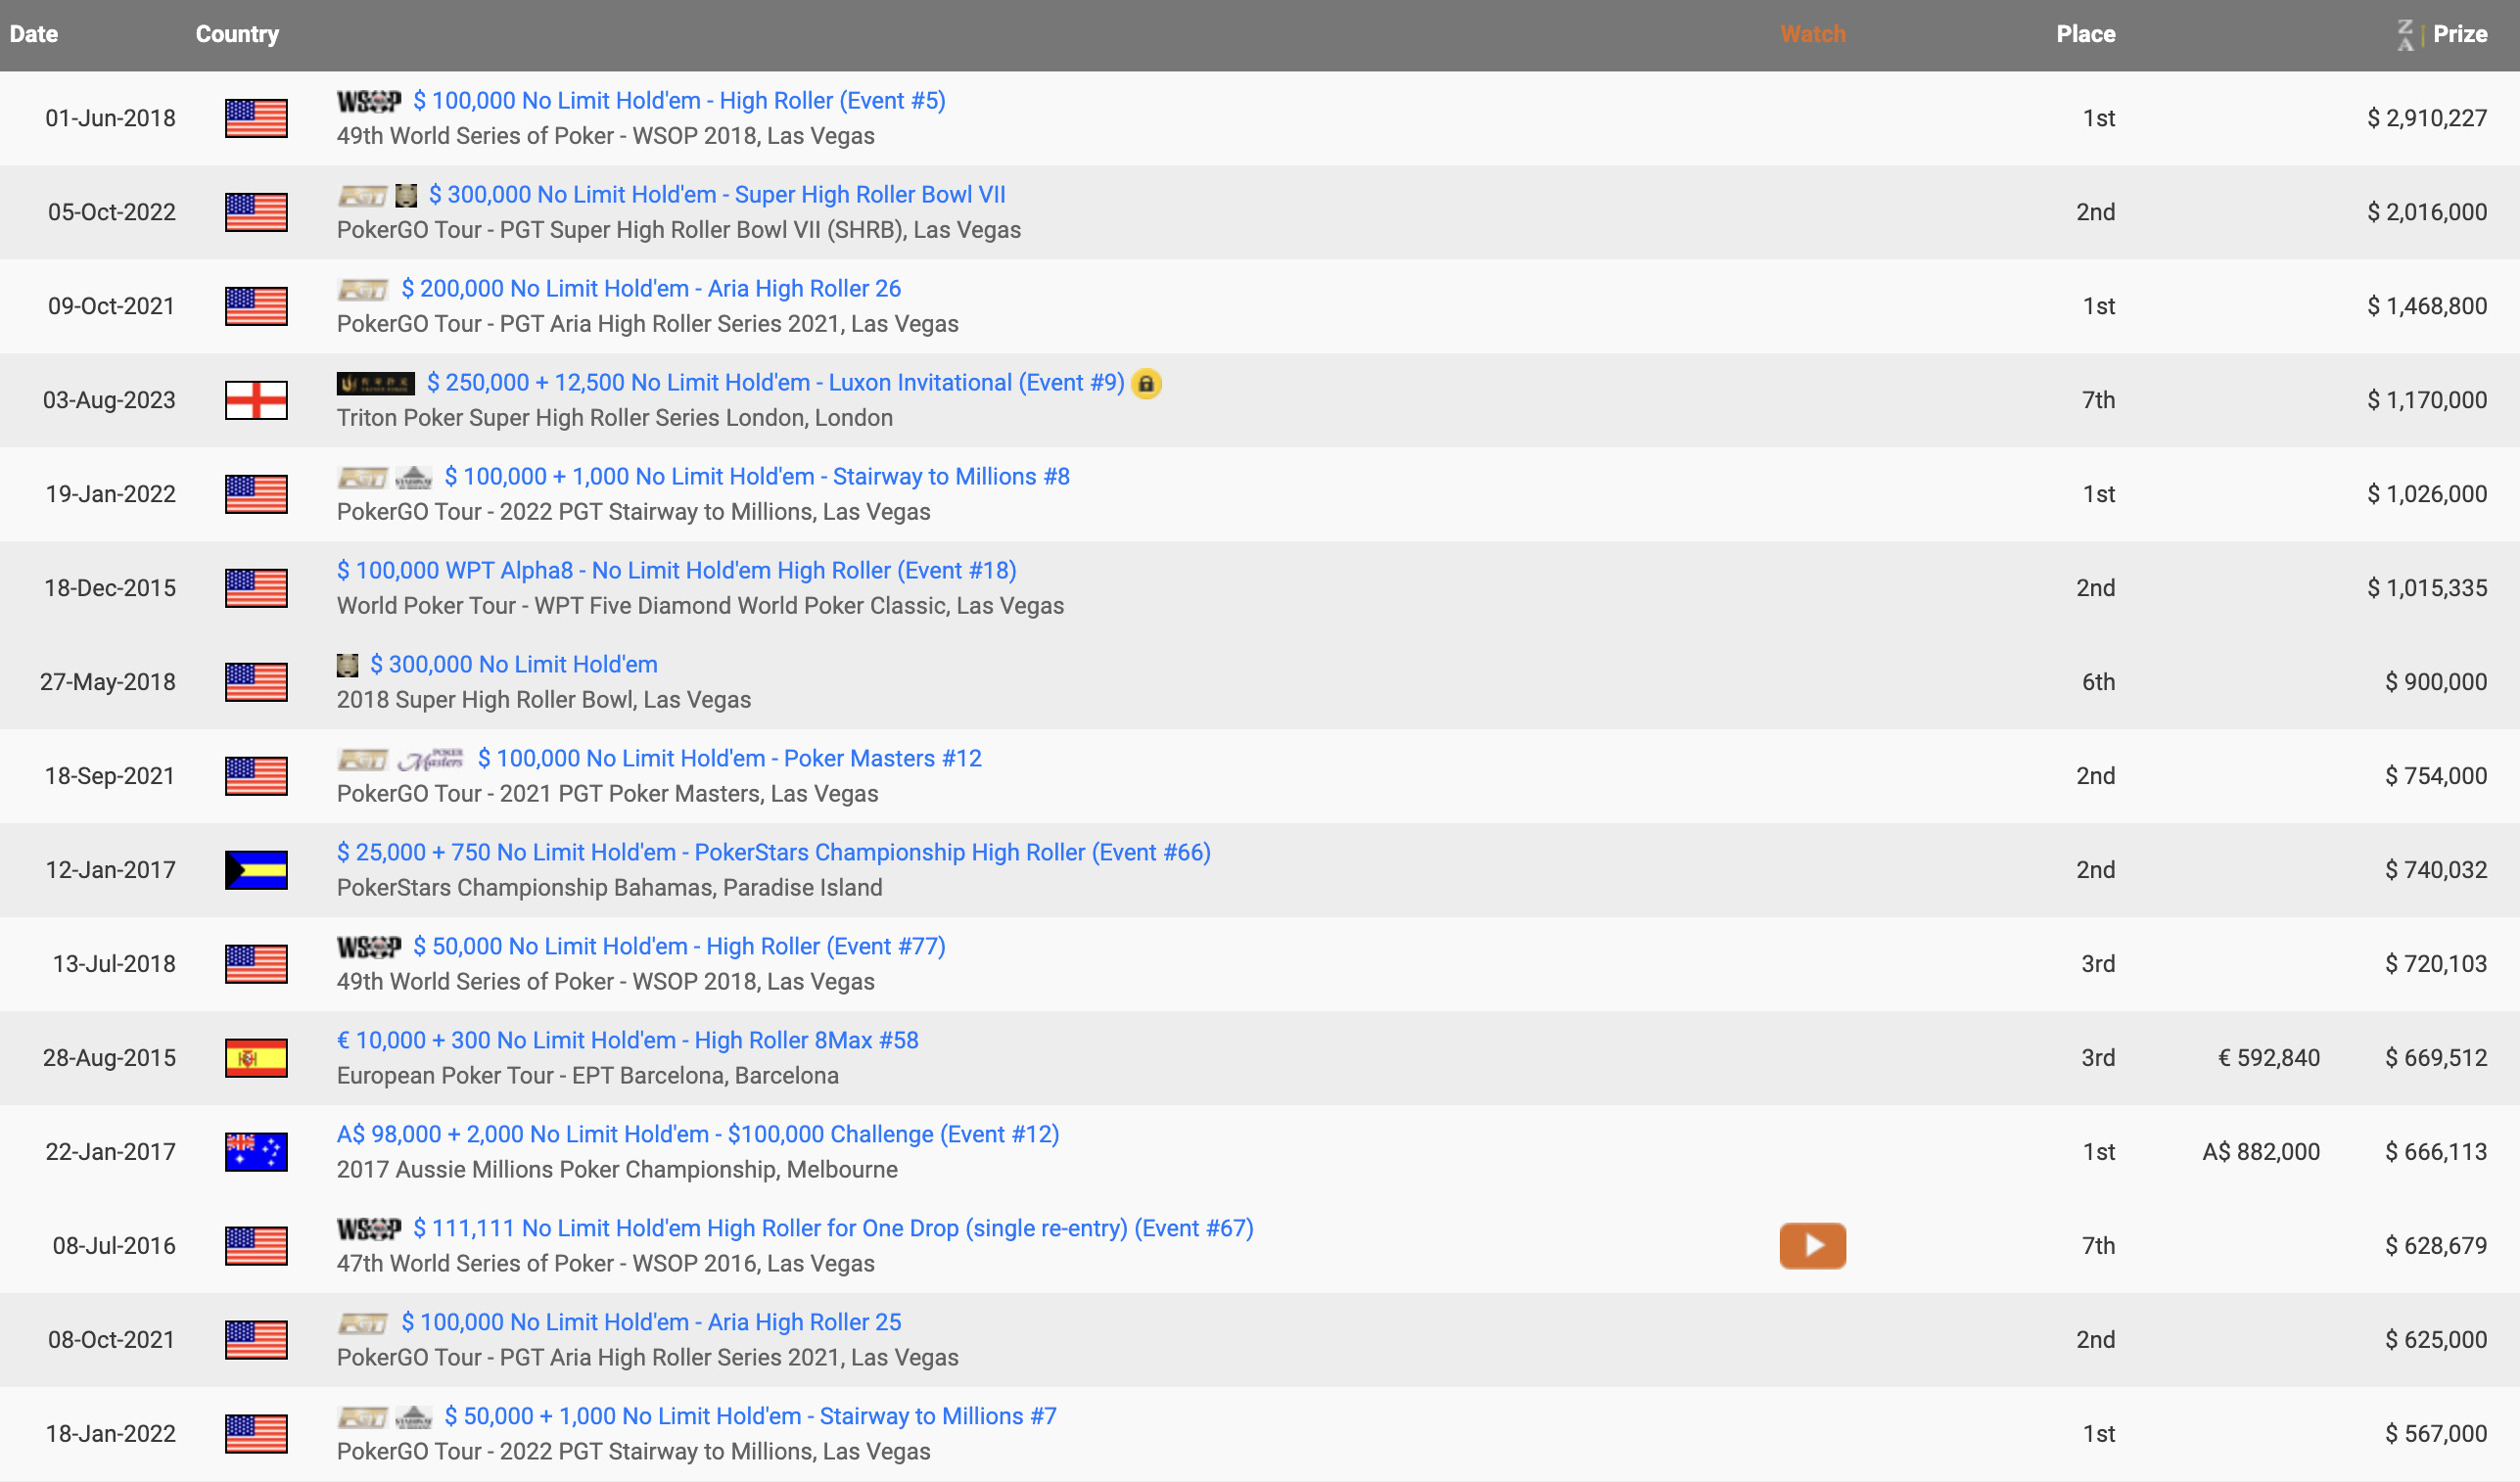Image resolution: width=2520 pixels, height=1482 pixels.
Task: Click the orange Watch column header
Action: (x=1812, y=34)
